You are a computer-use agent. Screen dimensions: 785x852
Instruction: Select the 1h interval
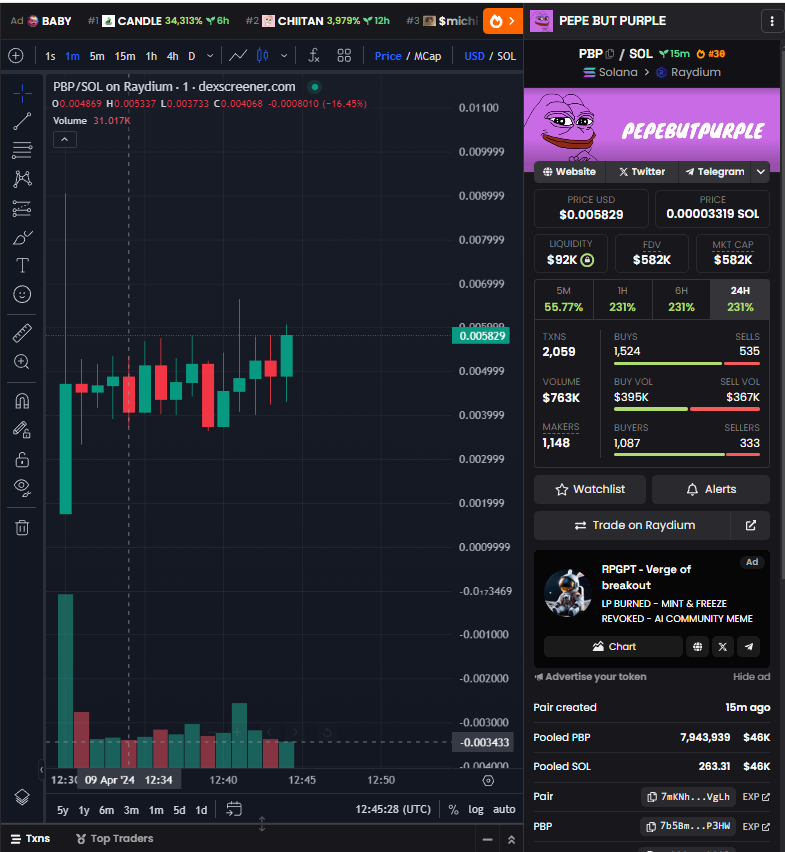[x=151, y=56]
